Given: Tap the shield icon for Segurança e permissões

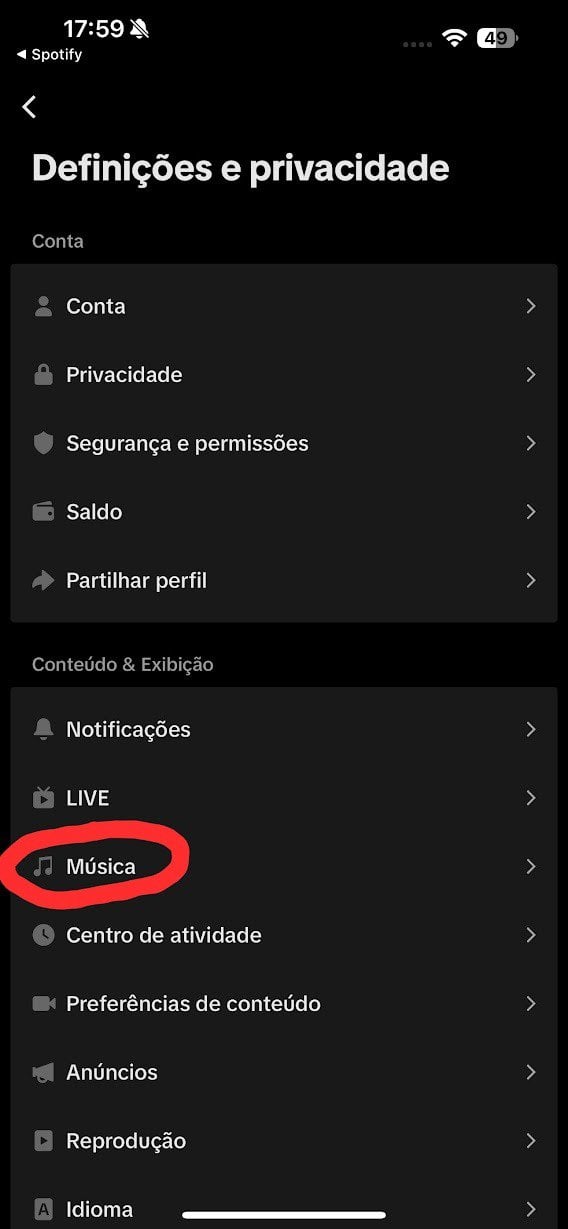Looking at the screenshot, I should point(43,443).
